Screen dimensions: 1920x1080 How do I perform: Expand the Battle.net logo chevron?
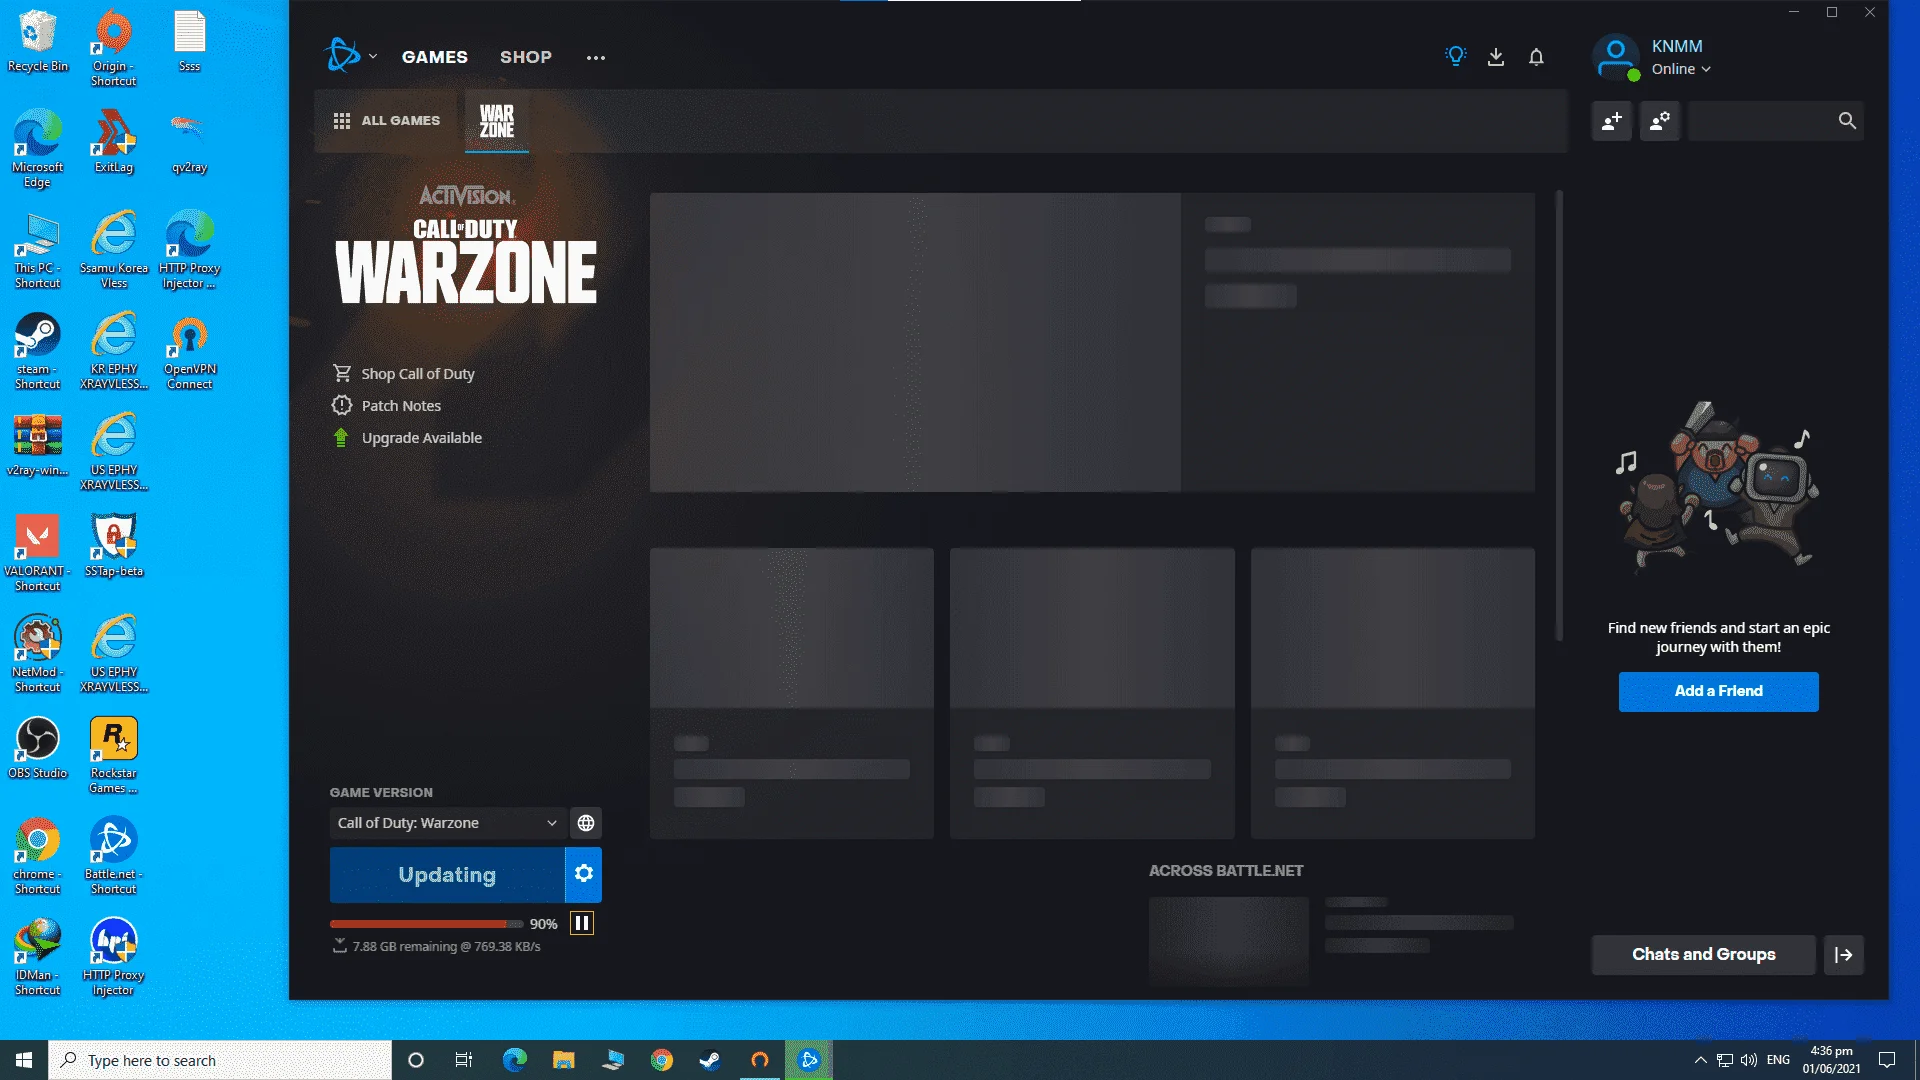[373, 57]
